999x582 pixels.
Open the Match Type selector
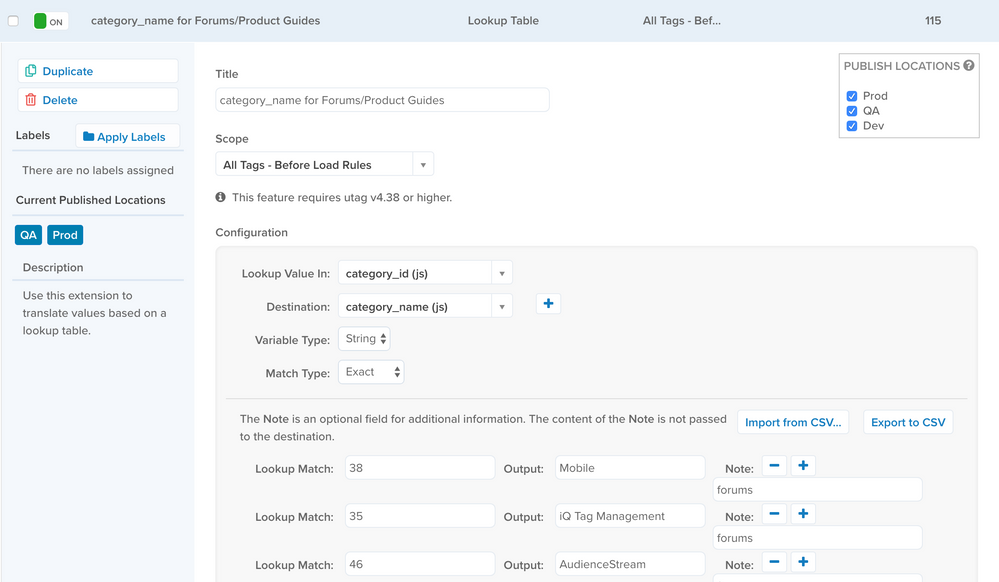(x=371, y=372)
